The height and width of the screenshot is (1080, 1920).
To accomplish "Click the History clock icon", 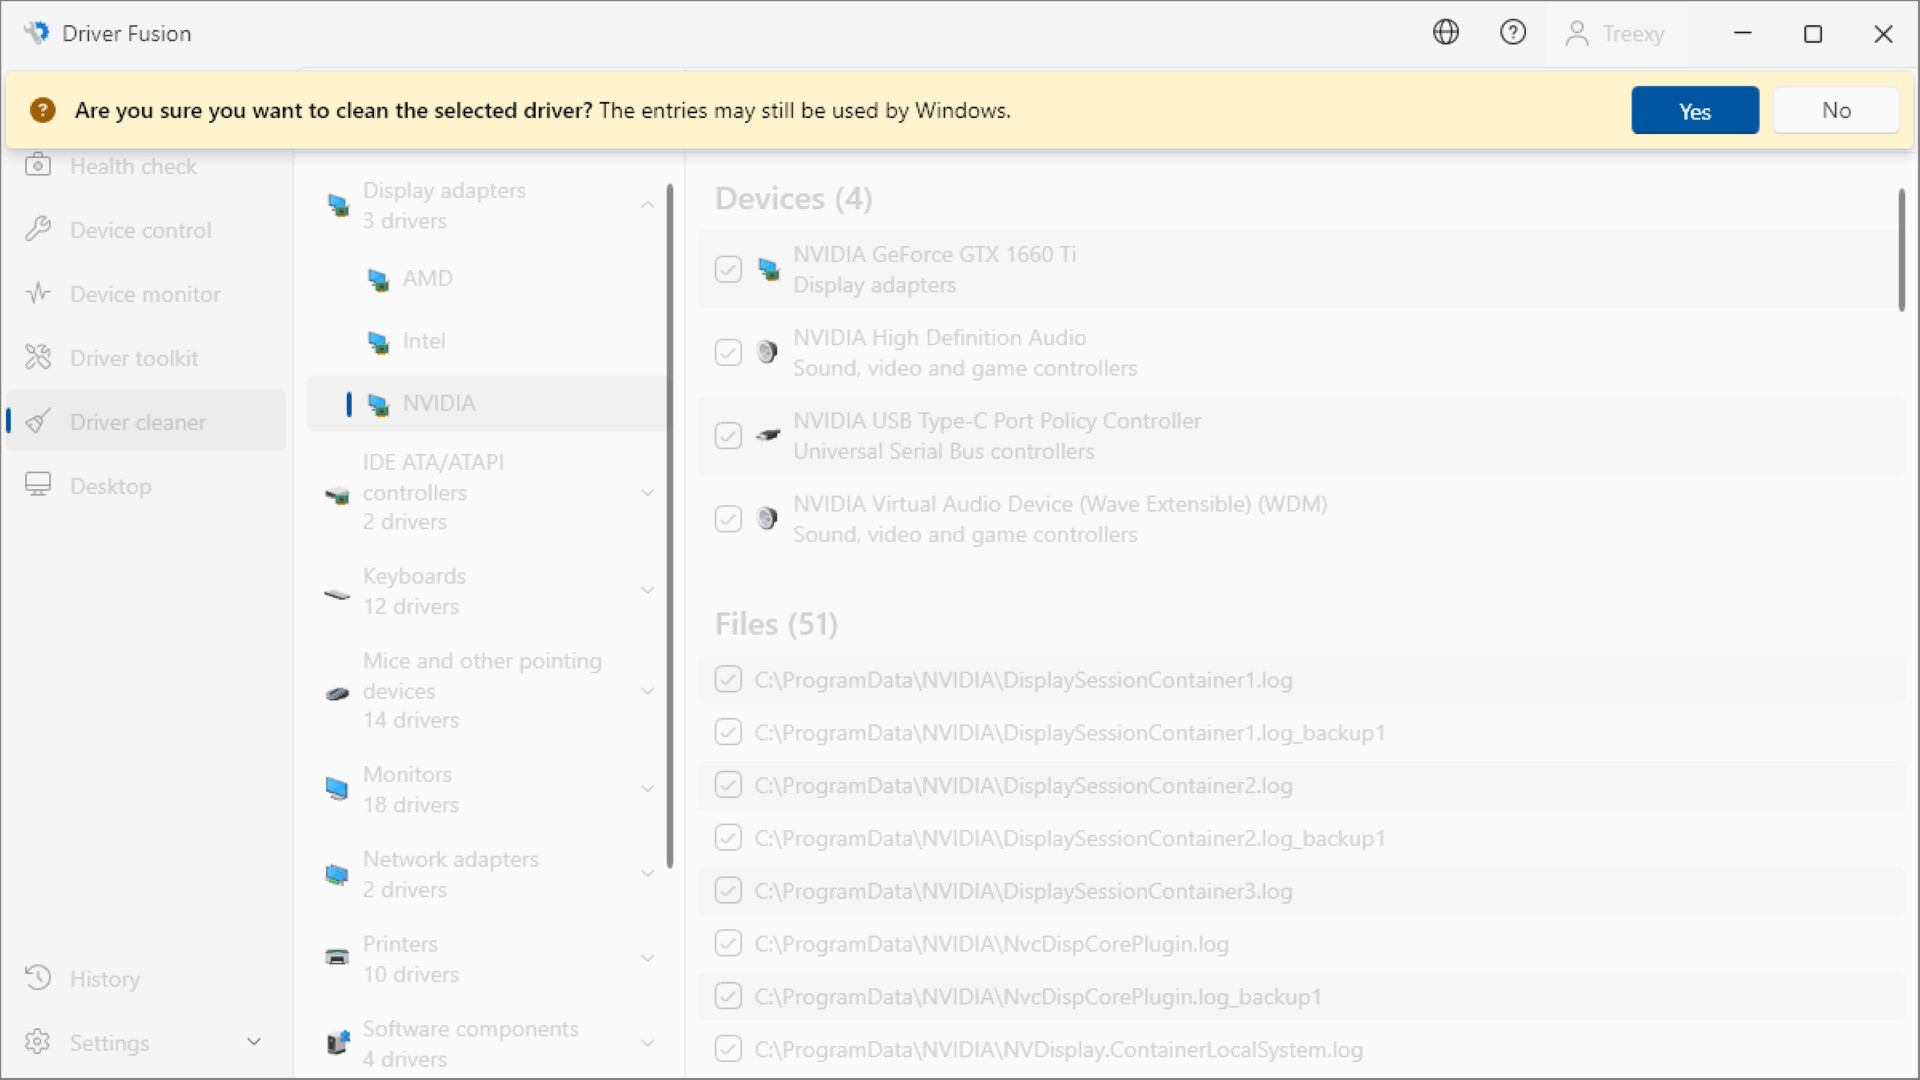I will point(38,978).
